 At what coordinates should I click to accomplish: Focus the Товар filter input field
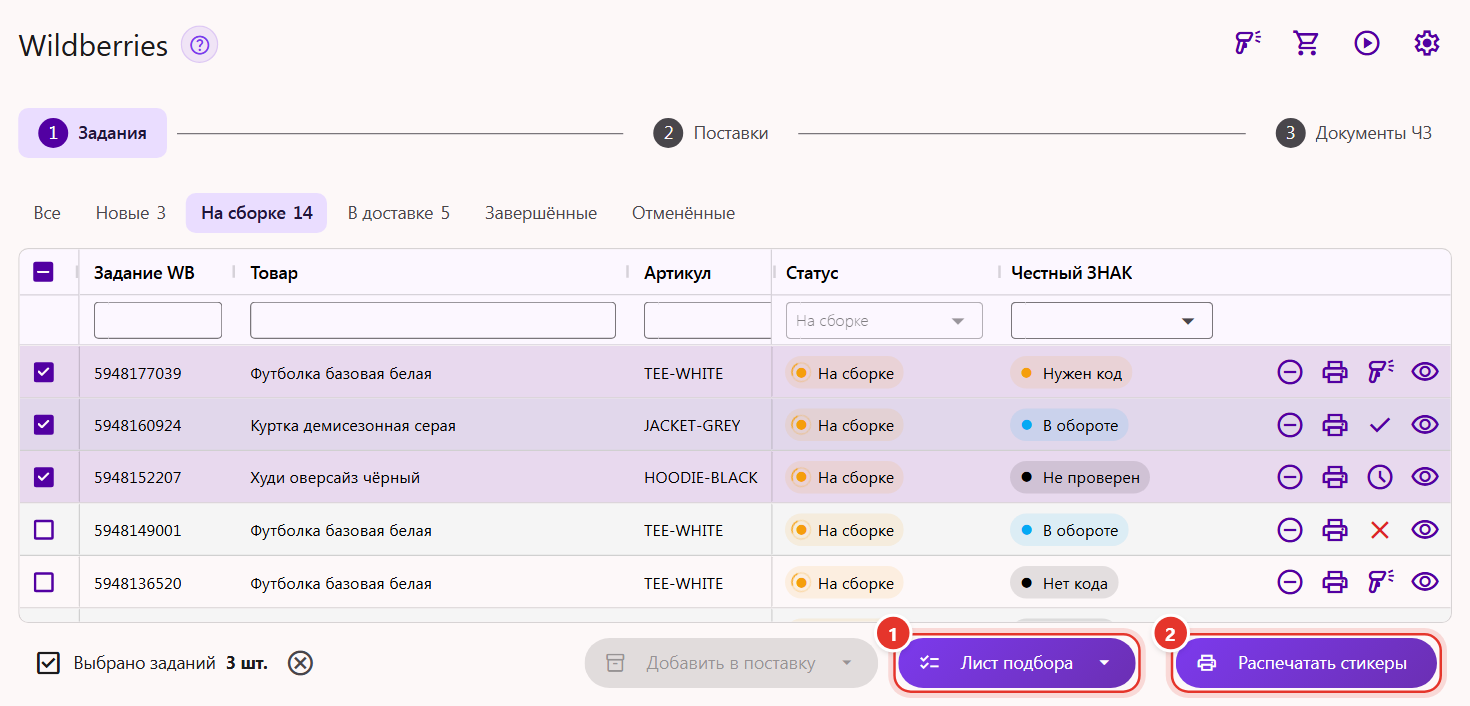433,321
